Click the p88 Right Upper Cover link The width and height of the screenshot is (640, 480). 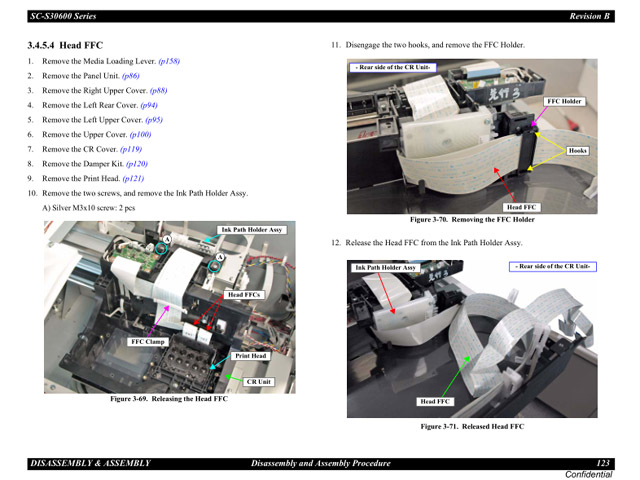tap(163, 91)
